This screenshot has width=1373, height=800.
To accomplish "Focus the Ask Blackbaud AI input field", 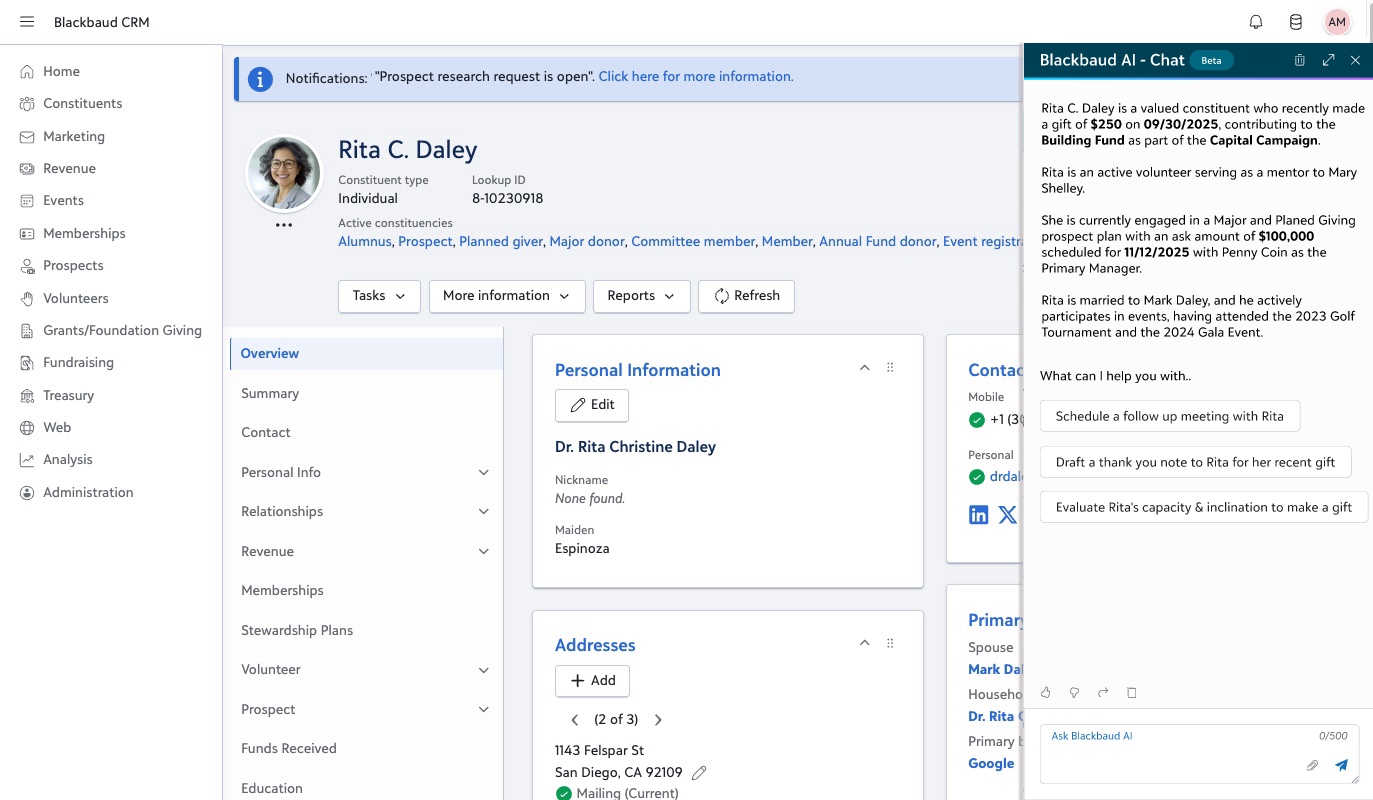I will click(1200, 754).
